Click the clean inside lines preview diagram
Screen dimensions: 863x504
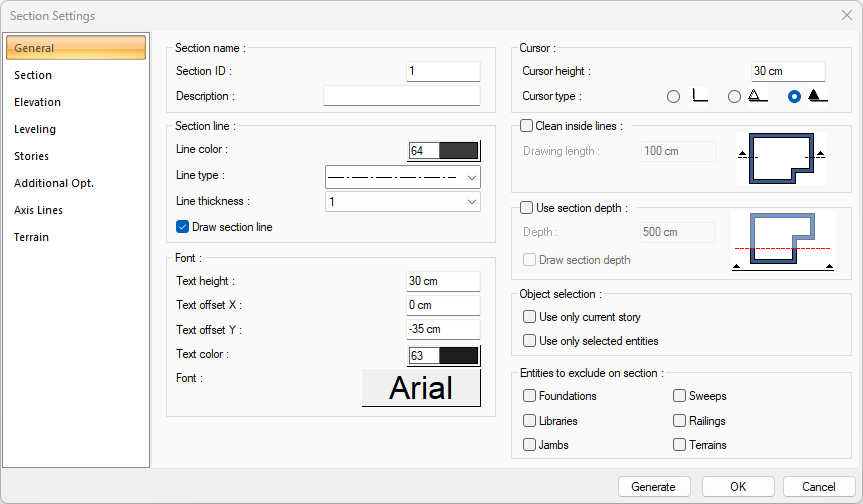pyautogui.click(x=781, y=158)
